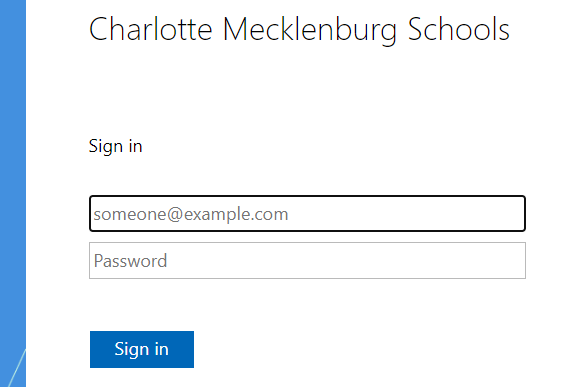Click the white diagonal line in blue panel

click(17, 368)
